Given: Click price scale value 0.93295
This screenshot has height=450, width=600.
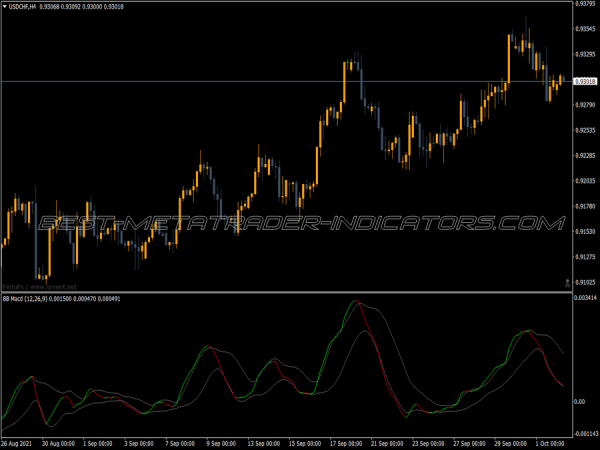Looking at the screenshot, I should (585, 54).
